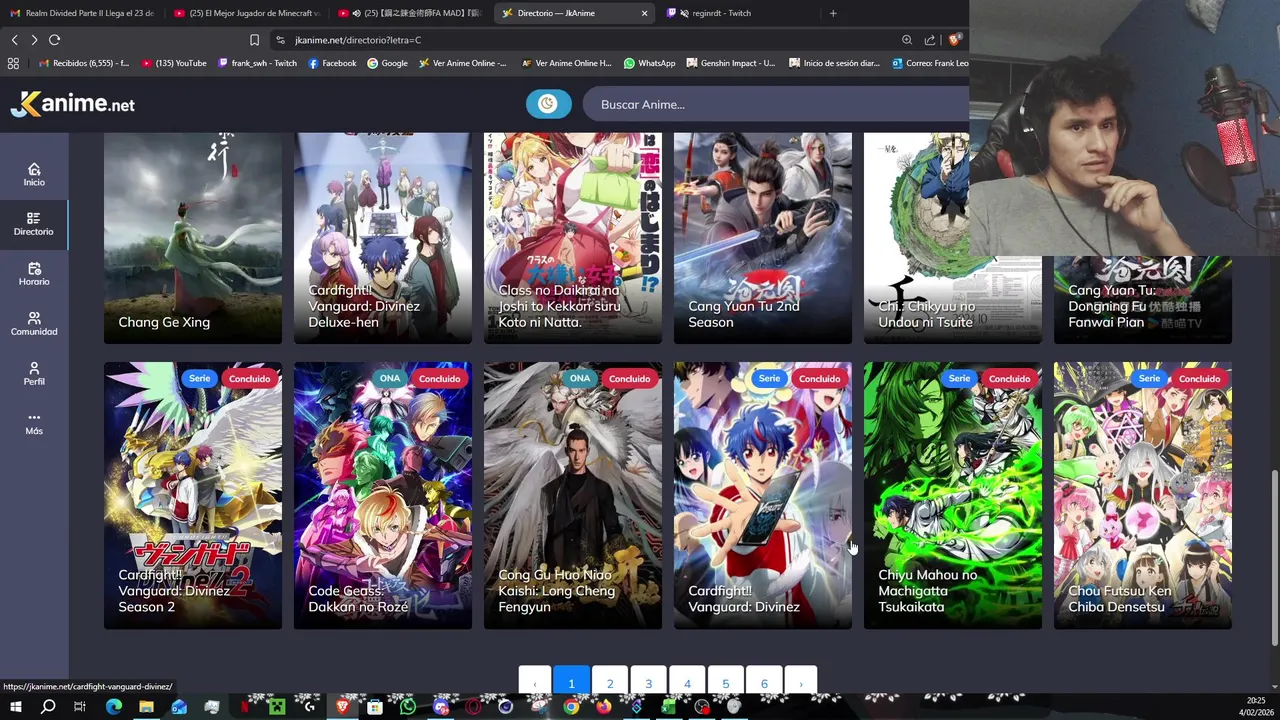The width and height of the screenshot is (1280, 720).
Task: Open Google Chrome from the taskbar
Action: pyautogui.click(x=570, y=707)
